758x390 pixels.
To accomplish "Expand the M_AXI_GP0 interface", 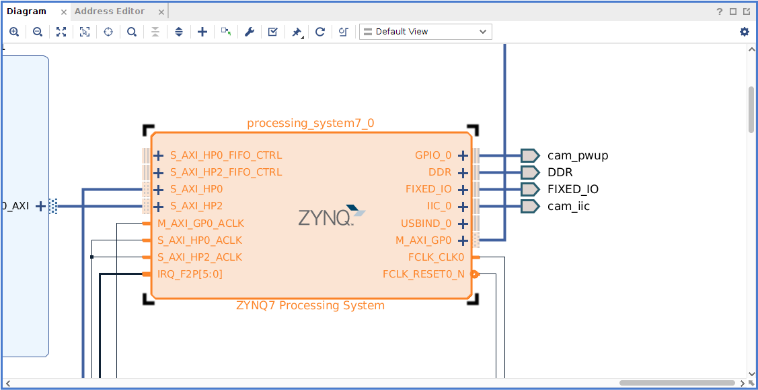I will (x=463, y=240).
